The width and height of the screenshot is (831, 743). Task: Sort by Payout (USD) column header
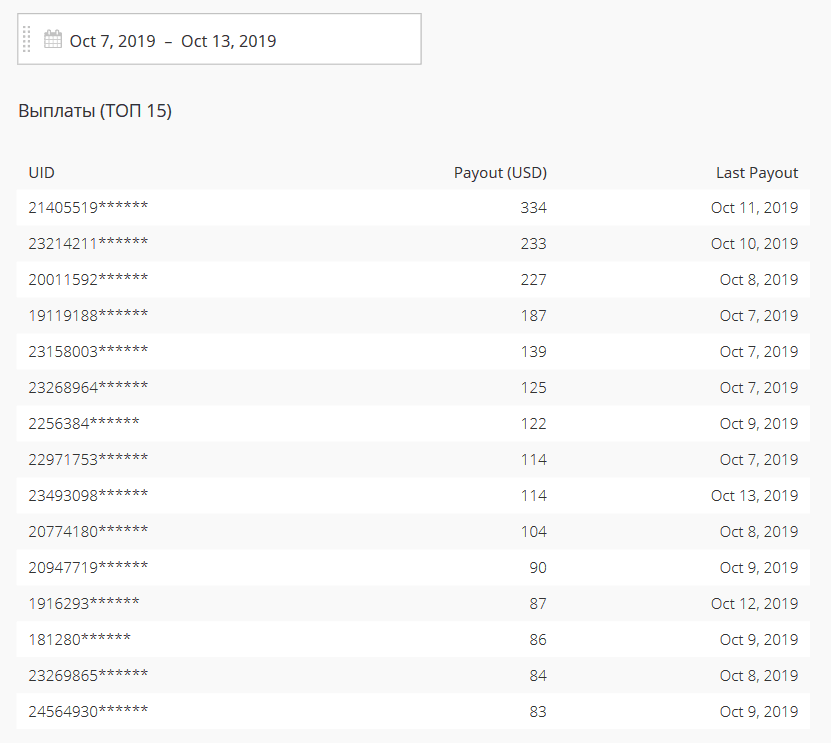point(500,173)
